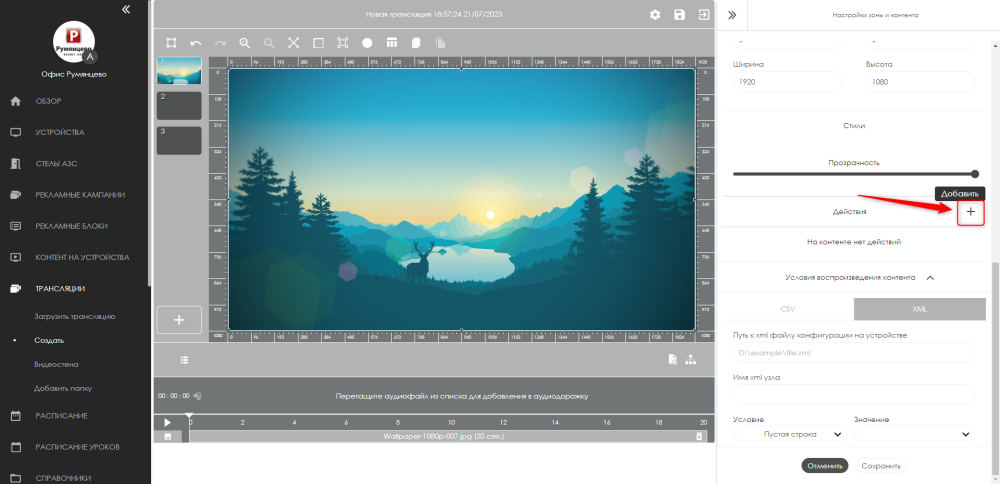This screenshot has width=1000, height=484.
Task: Click the circle shape tool in the toolbar
Action: pos(367,43)
